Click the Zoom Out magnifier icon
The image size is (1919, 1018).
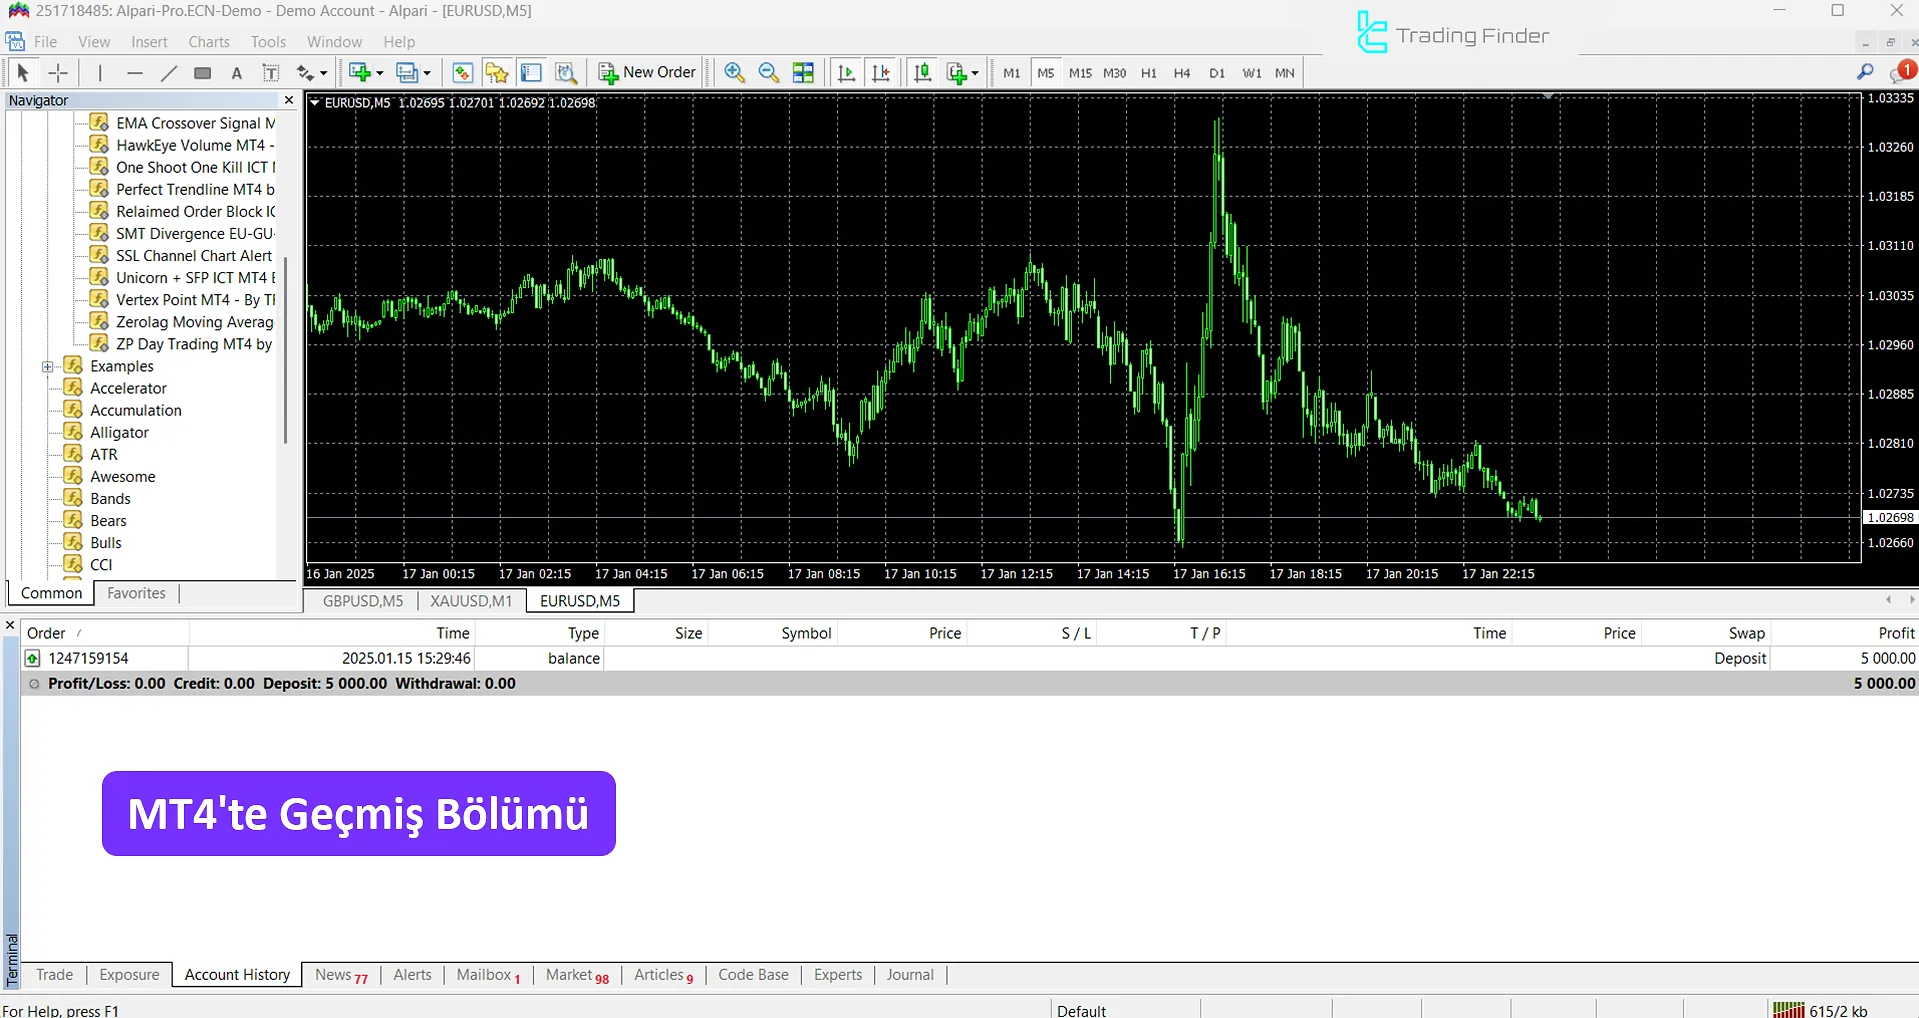tap(769, 73)
